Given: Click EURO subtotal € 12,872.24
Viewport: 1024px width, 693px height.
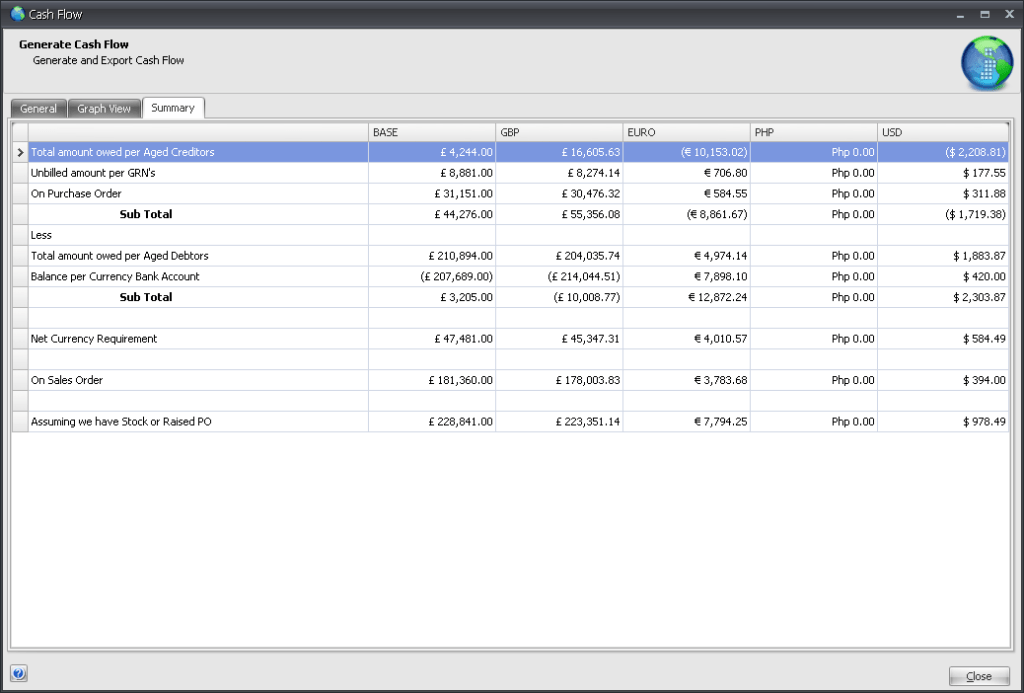Looking at the screenshot, I should [686, 297].
